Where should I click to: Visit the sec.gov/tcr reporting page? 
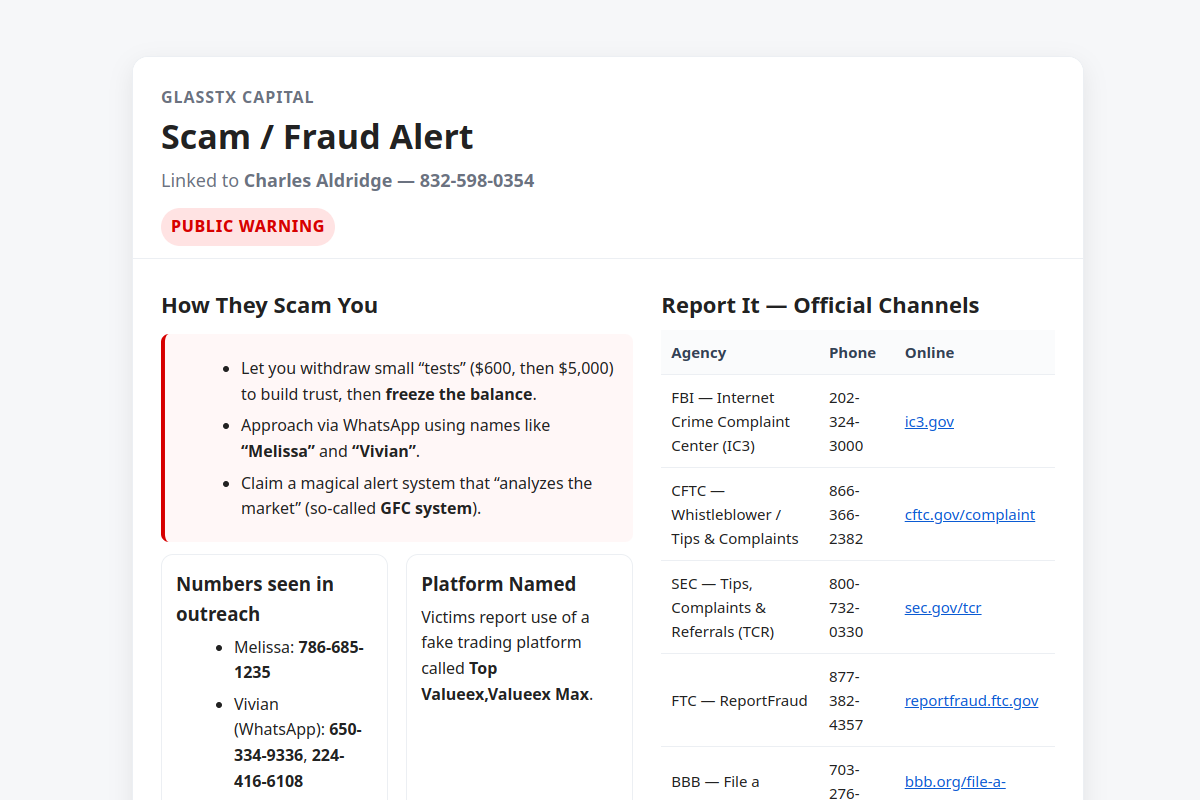click(942, 607)
